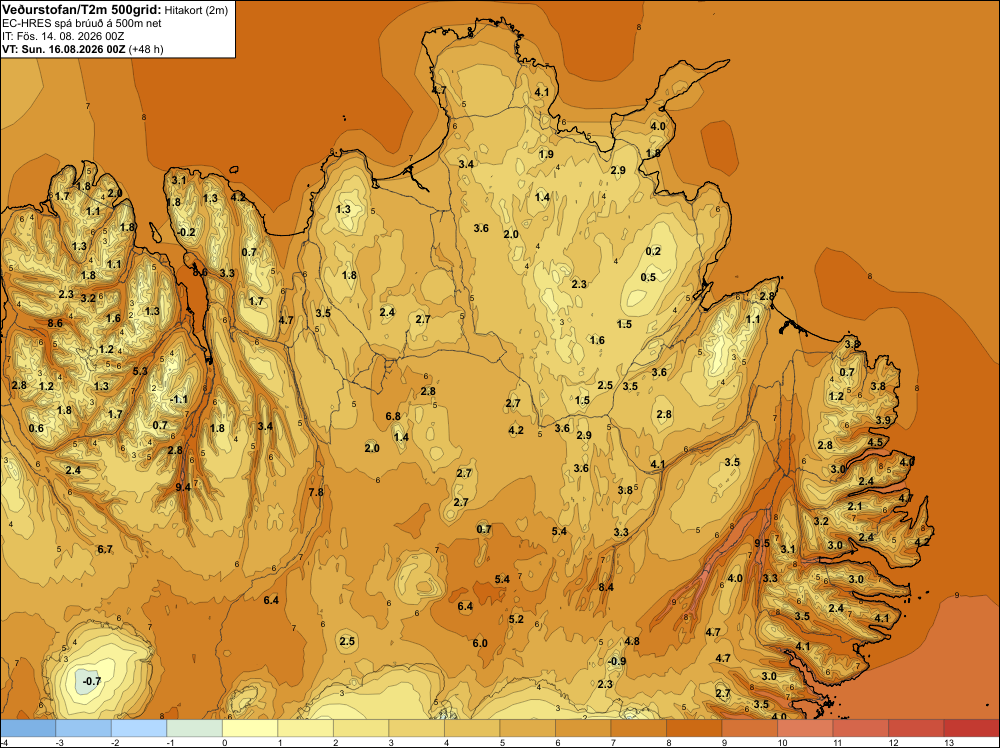Click the dark red swatch right of 13
This screenshot has width=1000, height=748.
971,728
